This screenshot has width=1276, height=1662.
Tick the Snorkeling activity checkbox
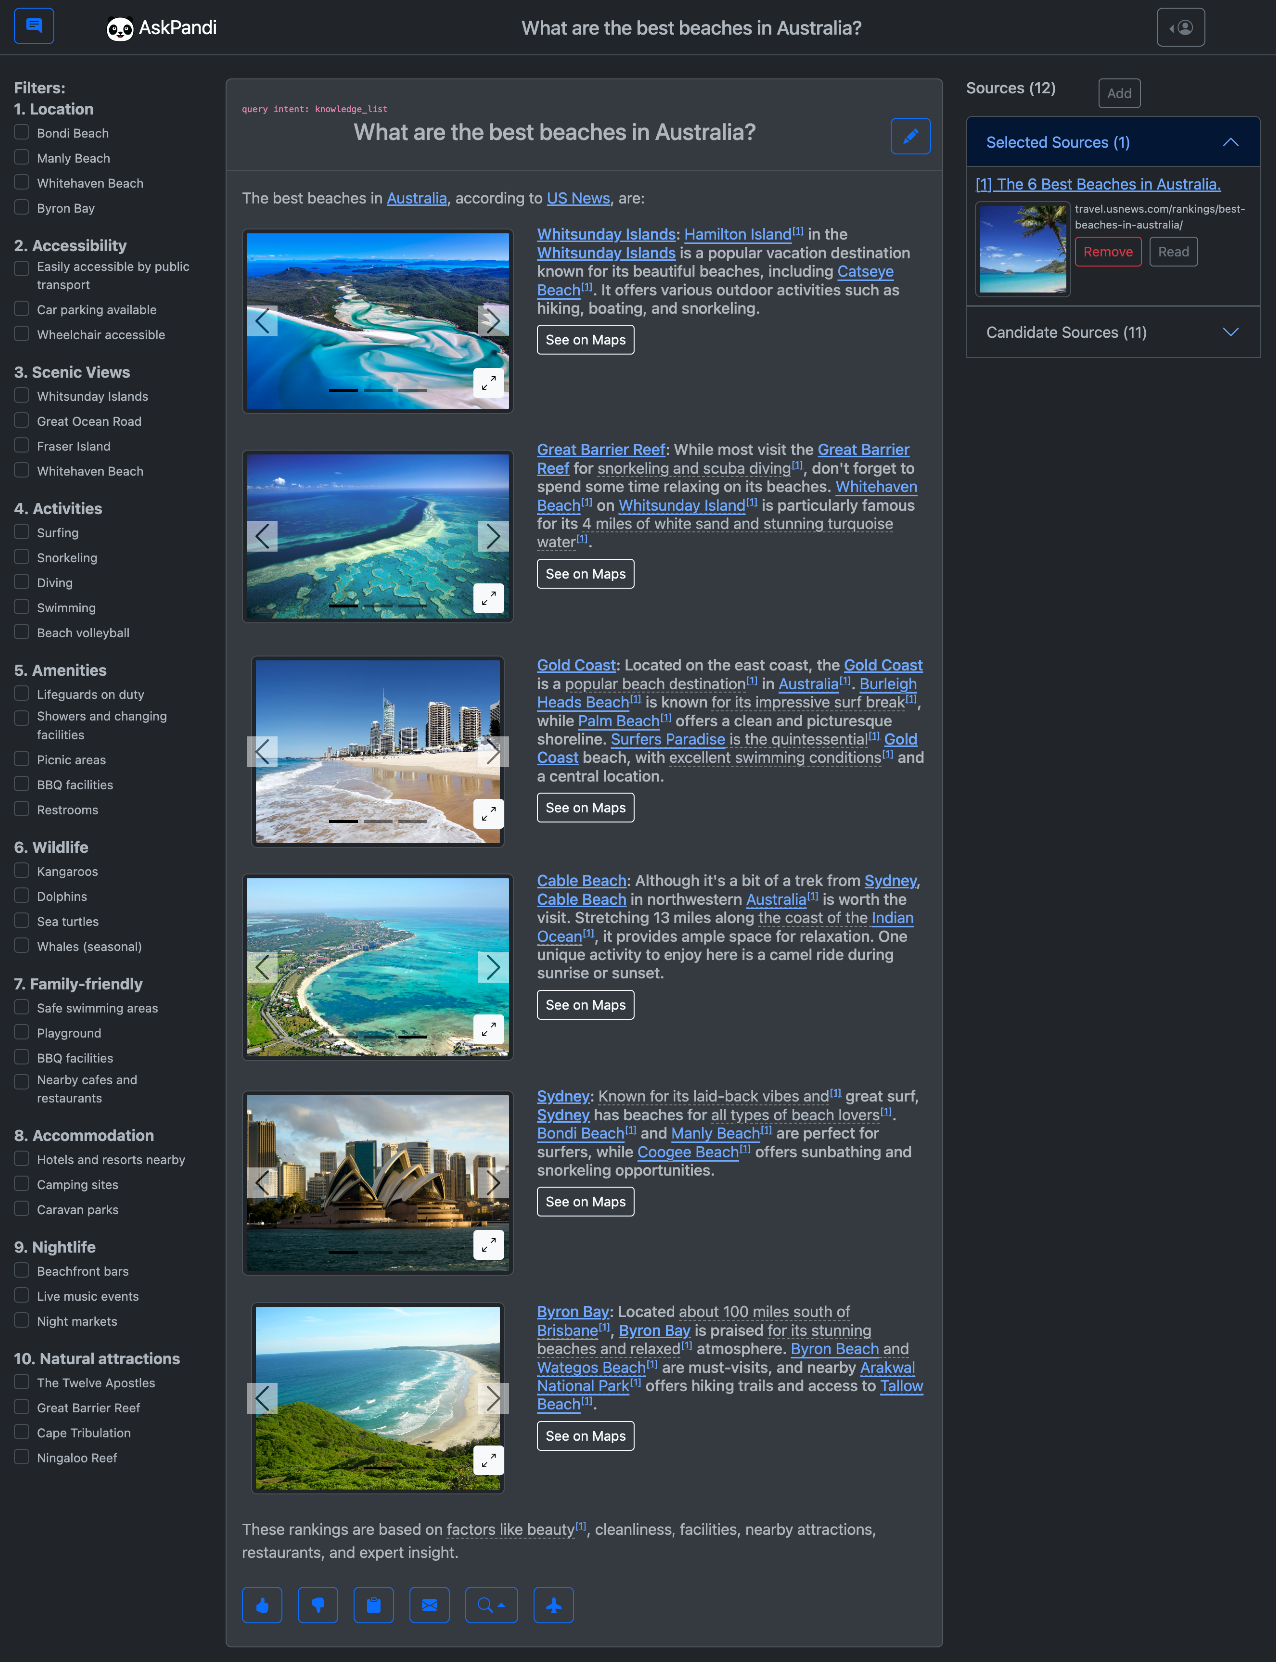point(21,557)
